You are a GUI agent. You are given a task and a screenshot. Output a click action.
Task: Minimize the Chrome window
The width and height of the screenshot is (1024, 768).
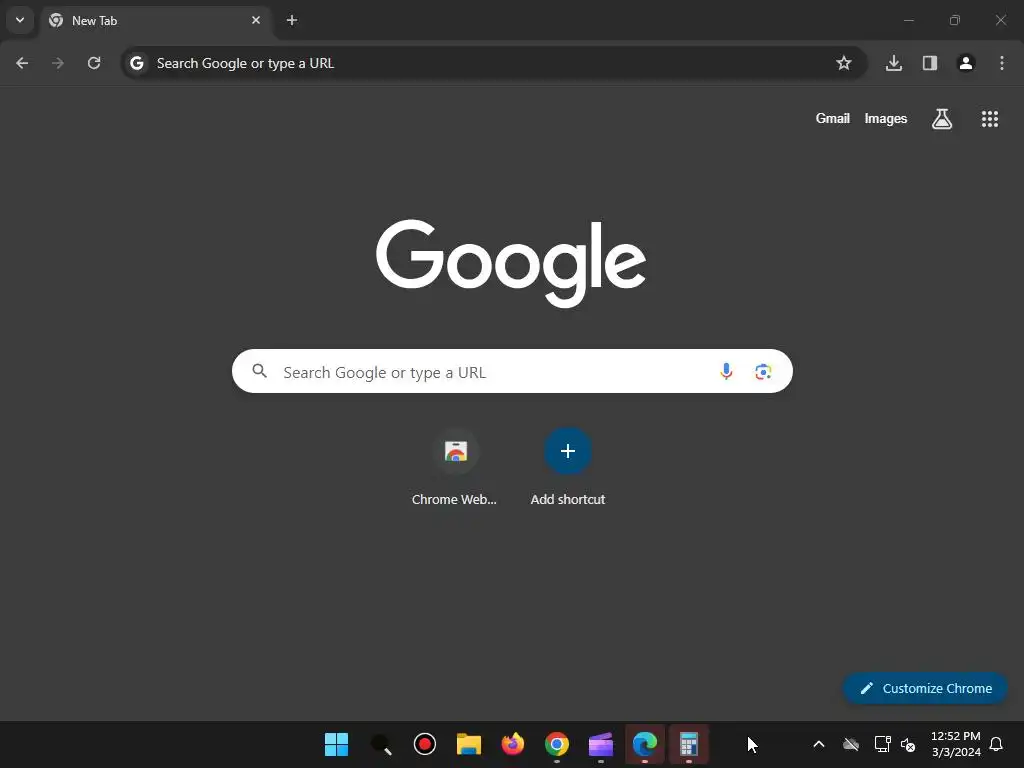908,20
